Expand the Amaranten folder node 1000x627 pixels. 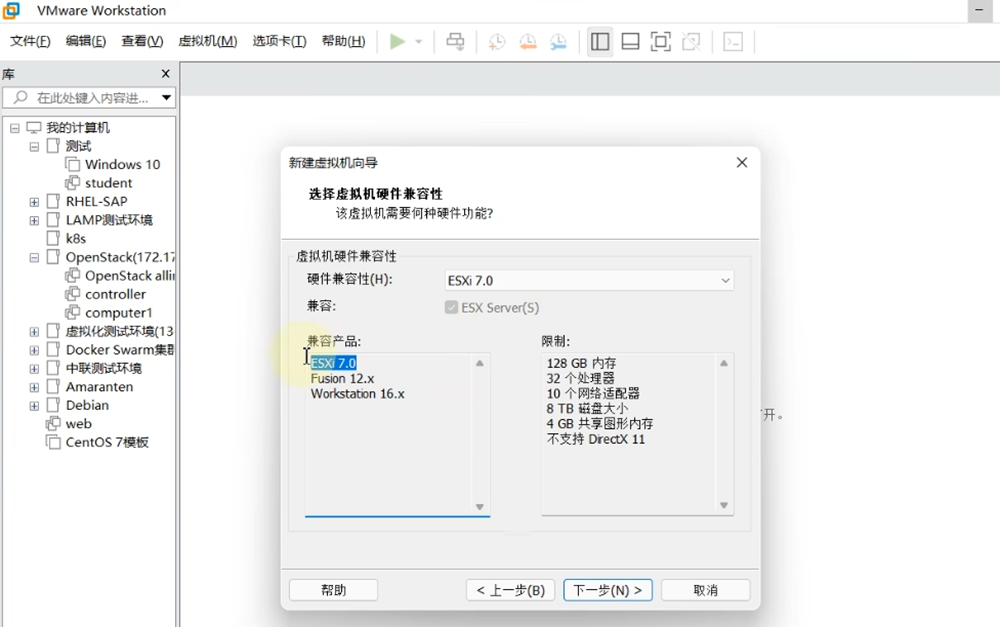tap(34, 387)
